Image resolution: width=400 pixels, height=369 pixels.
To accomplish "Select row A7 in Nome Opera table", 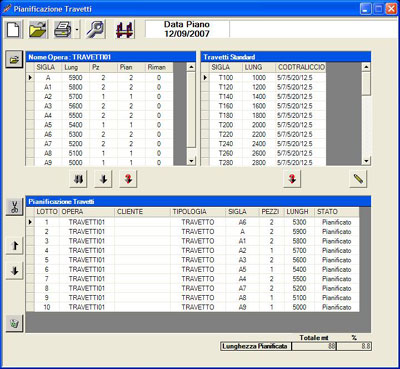I will [x=100, y=144].
